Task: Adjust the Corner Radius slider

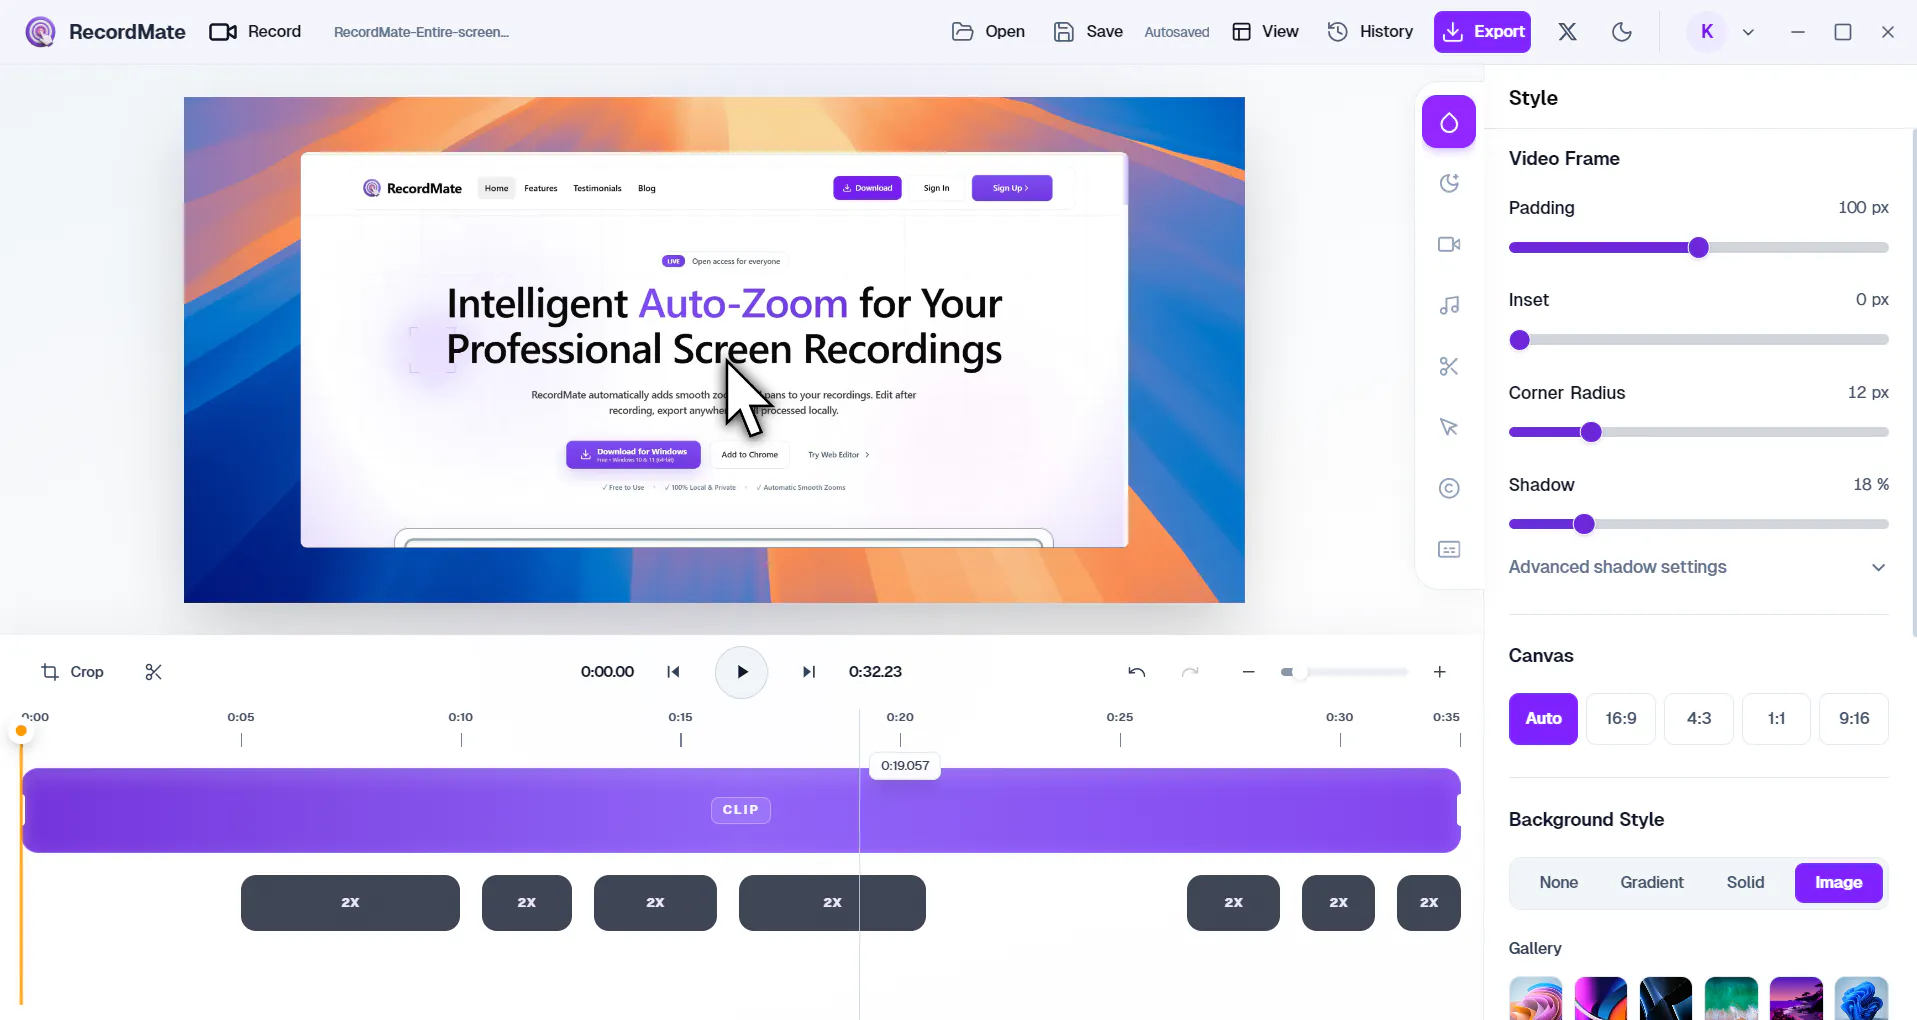Action: coord(1698,432)
